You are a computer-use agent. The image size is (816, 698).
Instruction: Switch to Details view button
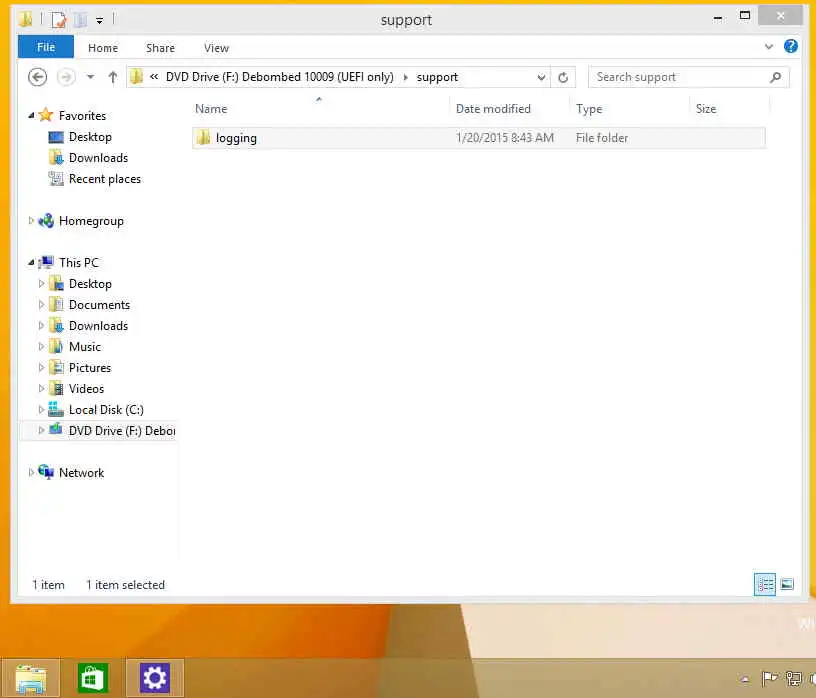pyautogui.click(x=764, y=585)
